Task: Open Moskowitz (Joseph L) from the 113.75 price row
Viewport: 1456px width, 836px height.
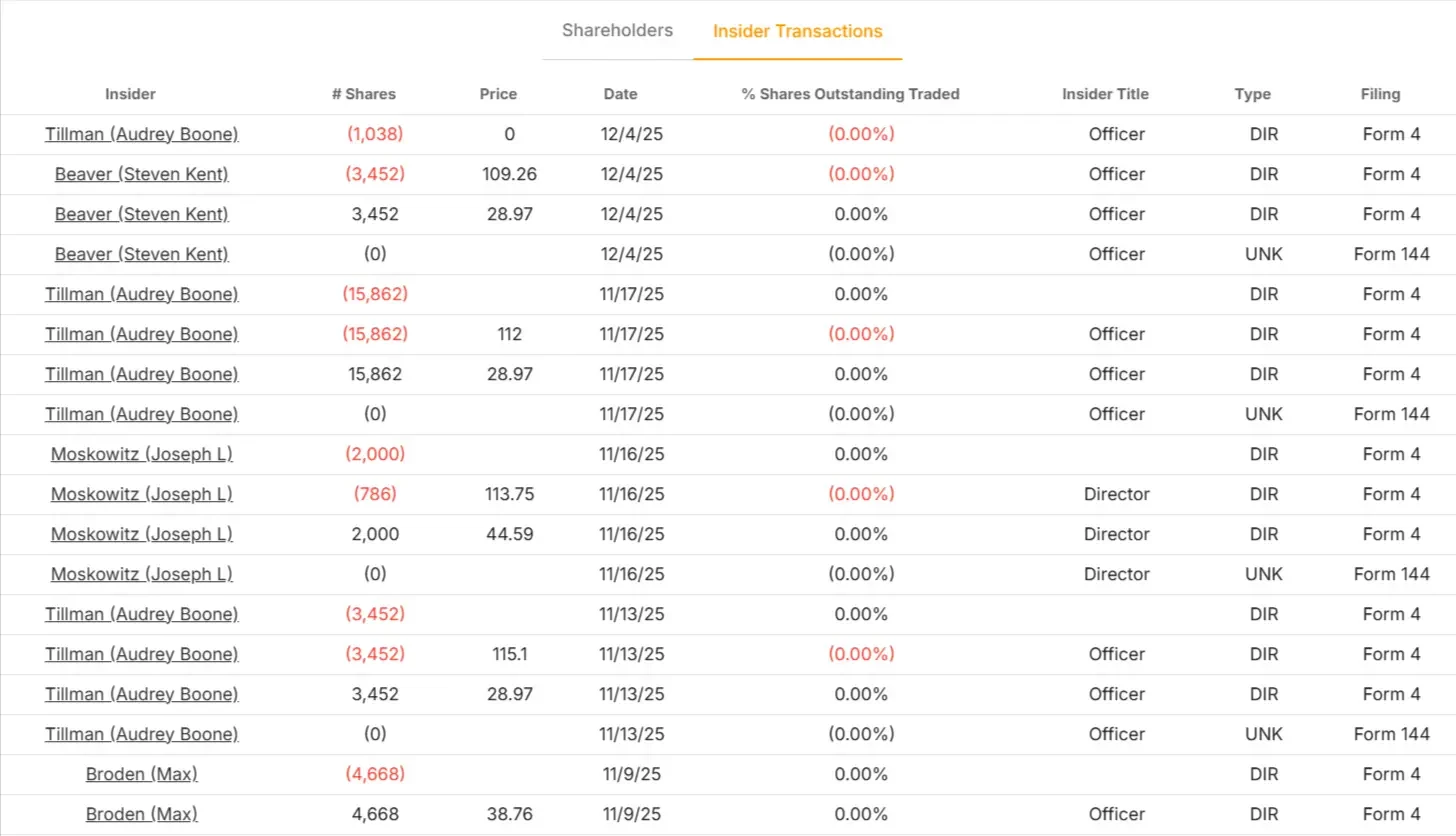Action: point(141,494)
